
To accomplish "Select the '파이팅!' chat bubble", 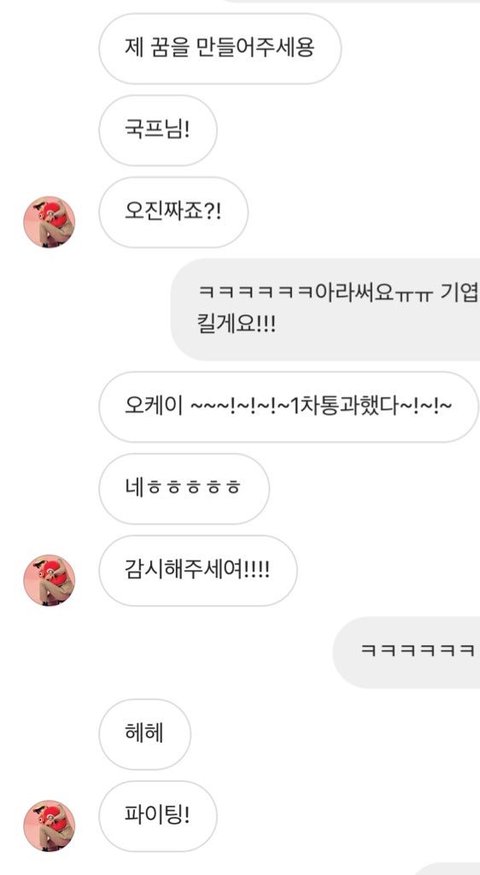I will (158, 816).
